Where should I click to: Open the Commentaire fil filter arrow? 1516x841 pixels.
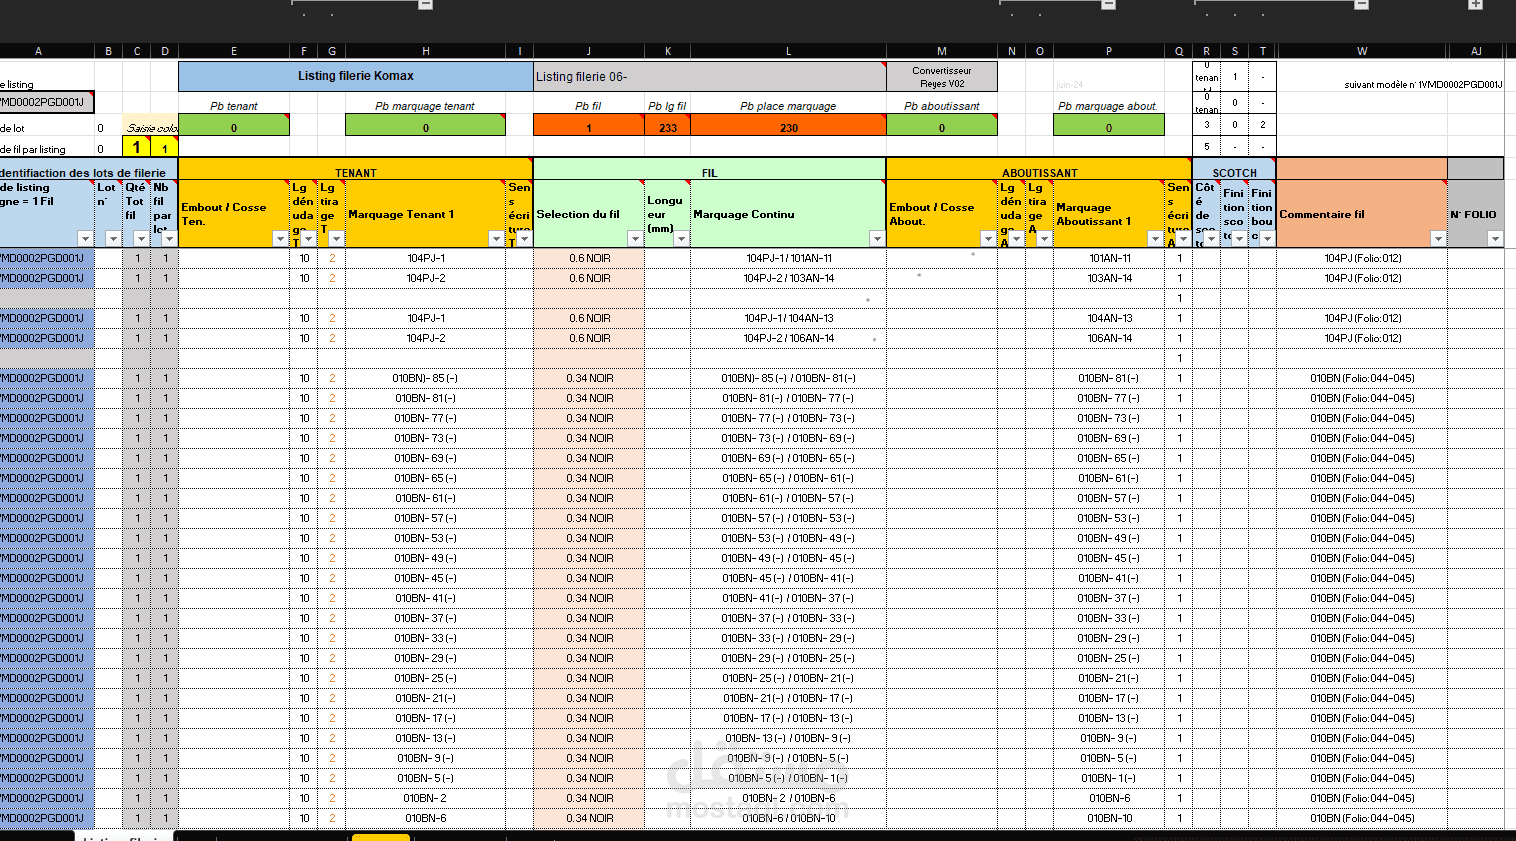click(x=1438, y=238)
